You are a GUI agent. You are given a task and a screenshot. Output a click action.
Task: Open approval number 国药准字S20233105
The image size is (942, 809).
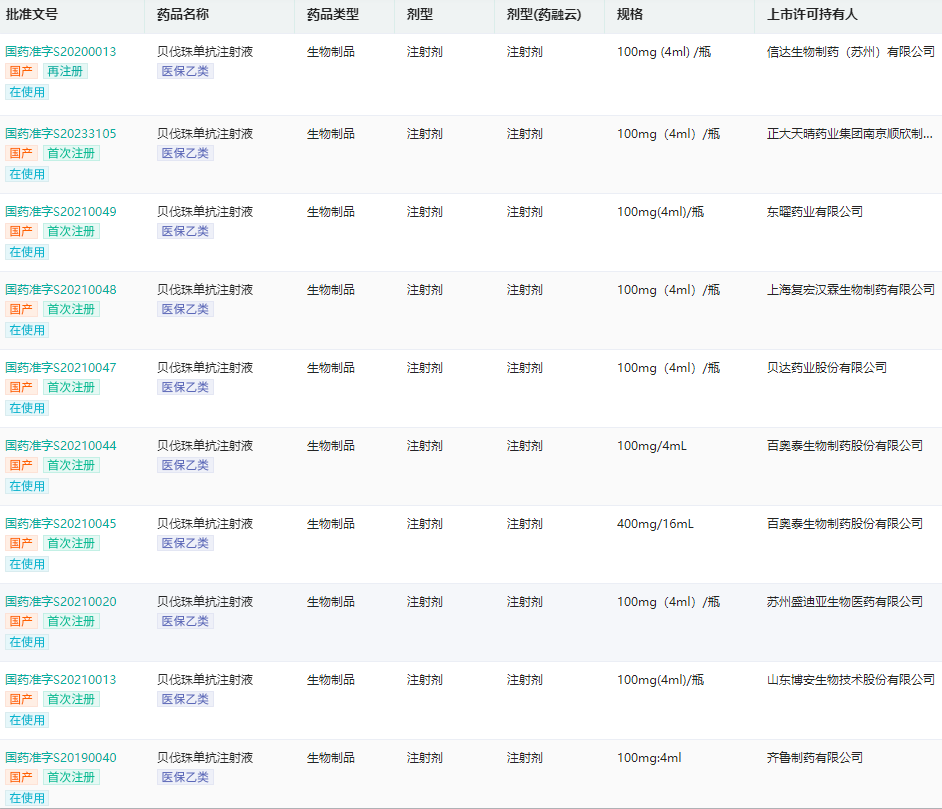coord(61,133)
